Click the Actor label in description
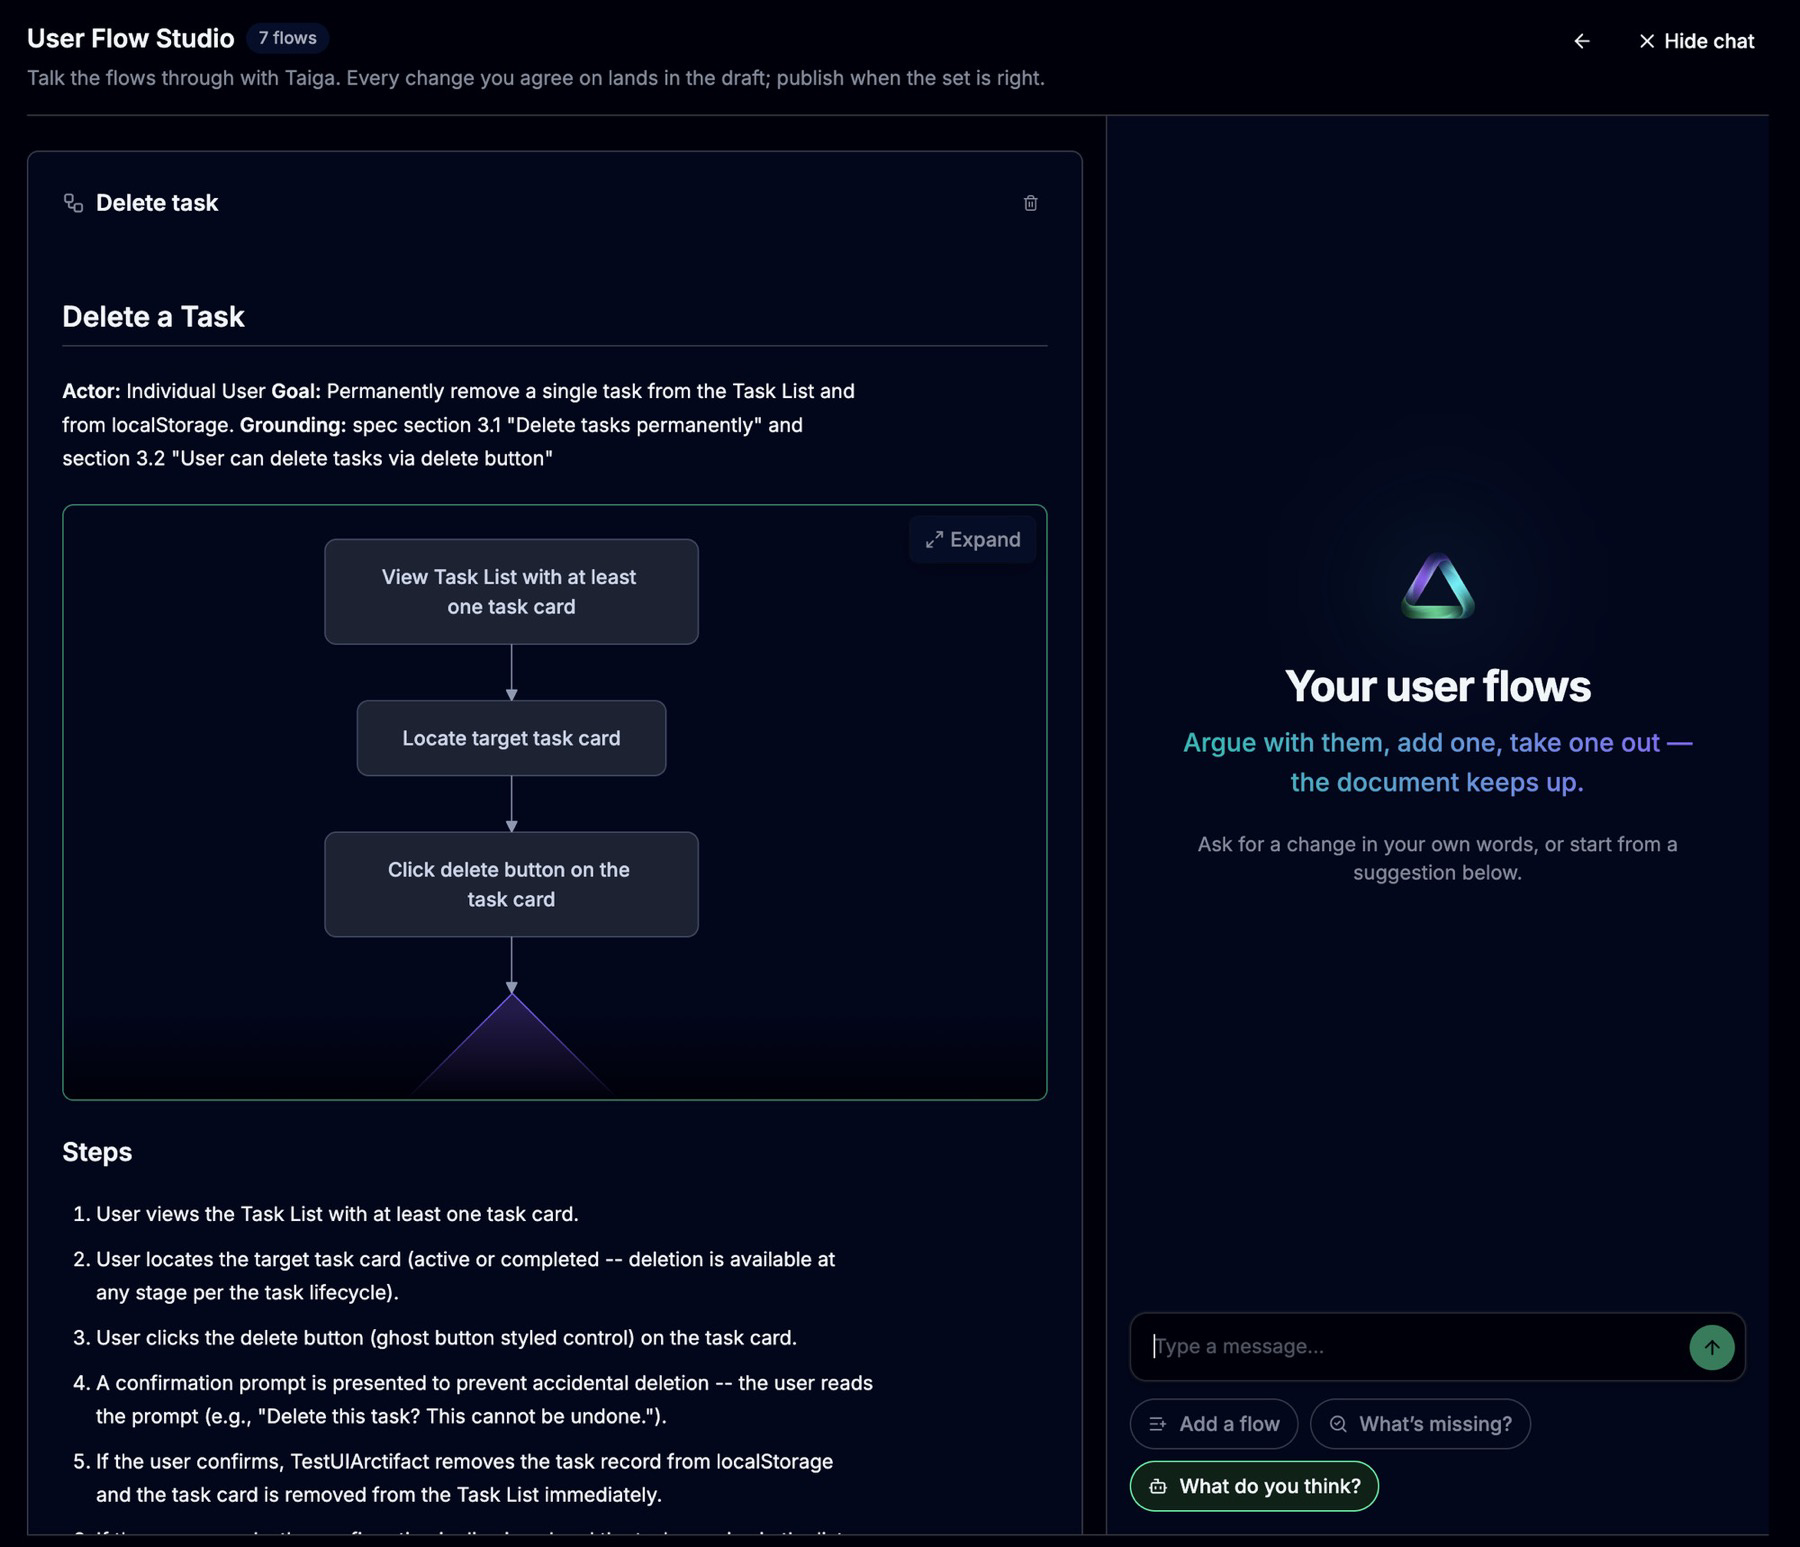The image size is (1800, 1547). (91, 391)
